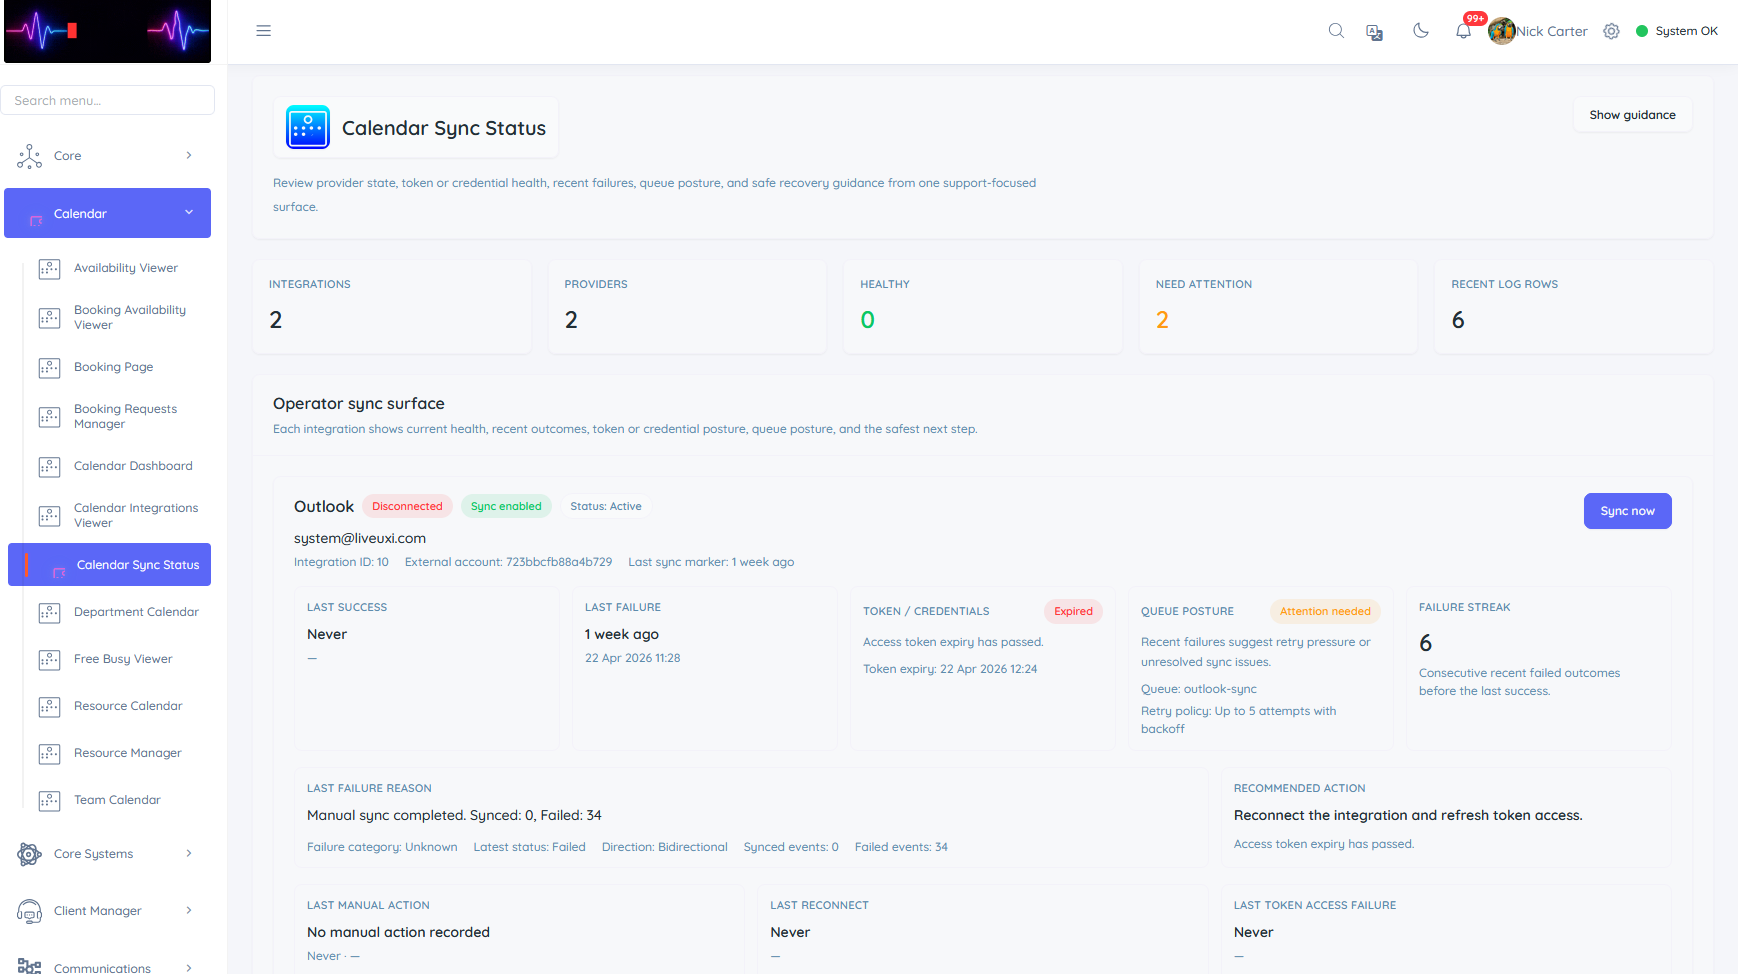Open the settings gear icon in header
1738x974 pixels.
pyautogui.click(x=1611, y=31)
